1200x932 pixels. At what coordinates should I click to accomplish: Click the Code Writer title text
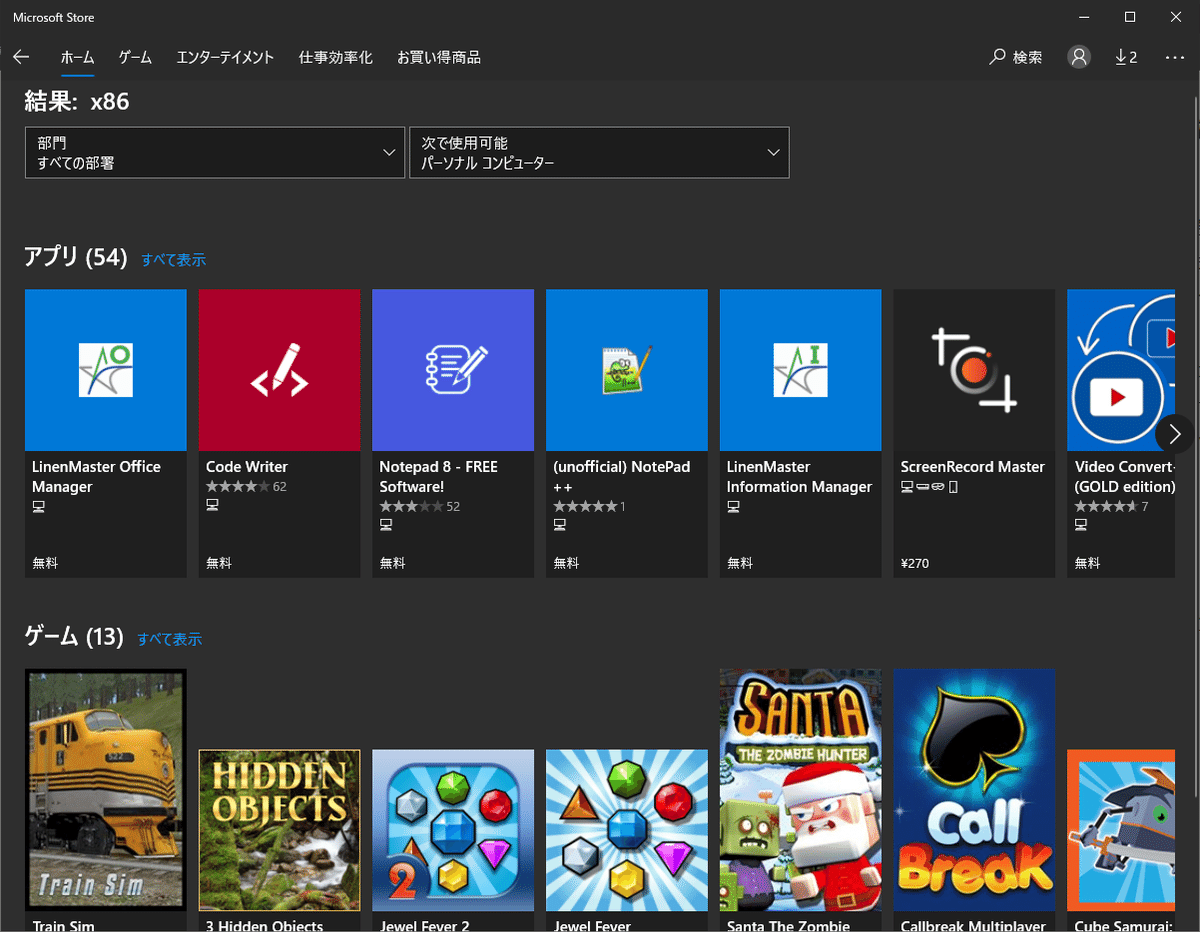tap(247, 467)
